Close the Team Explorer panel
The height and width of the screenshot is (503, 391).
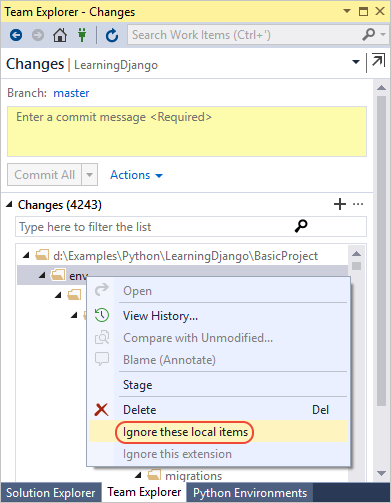click(380, 11)
